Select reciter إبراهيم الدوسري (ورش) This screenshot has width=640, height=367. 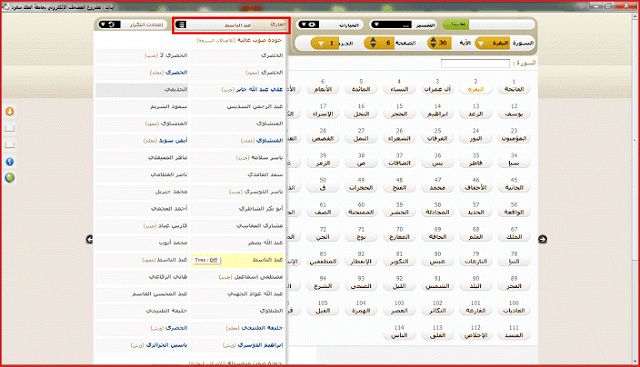tap(238, 345)
